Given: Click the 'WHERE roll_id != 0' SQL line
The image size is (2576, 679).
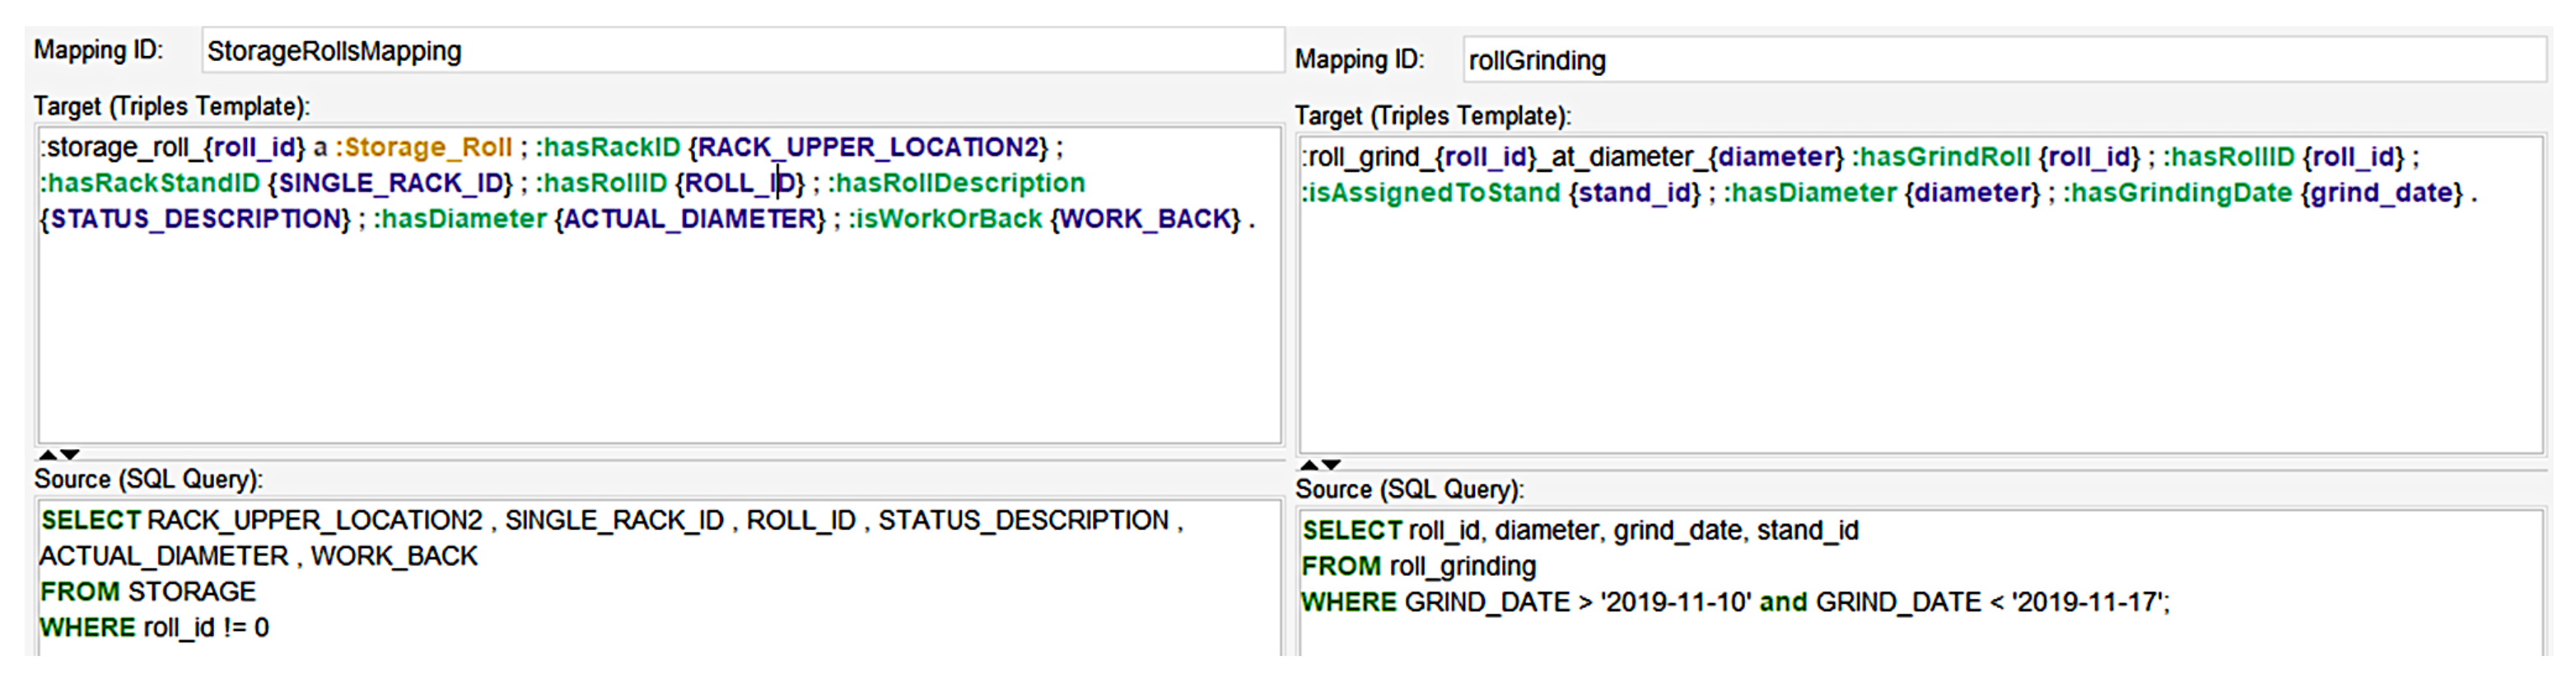Looking at the screenshot, I should pos(154,628).
